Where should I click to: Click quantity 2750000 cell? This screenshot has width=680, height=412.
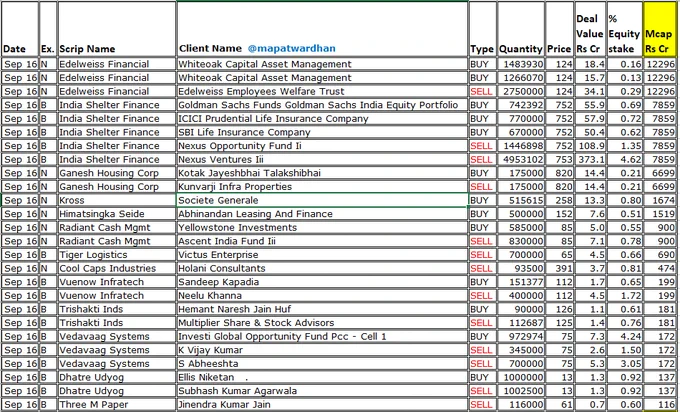[x=521, y=92]
